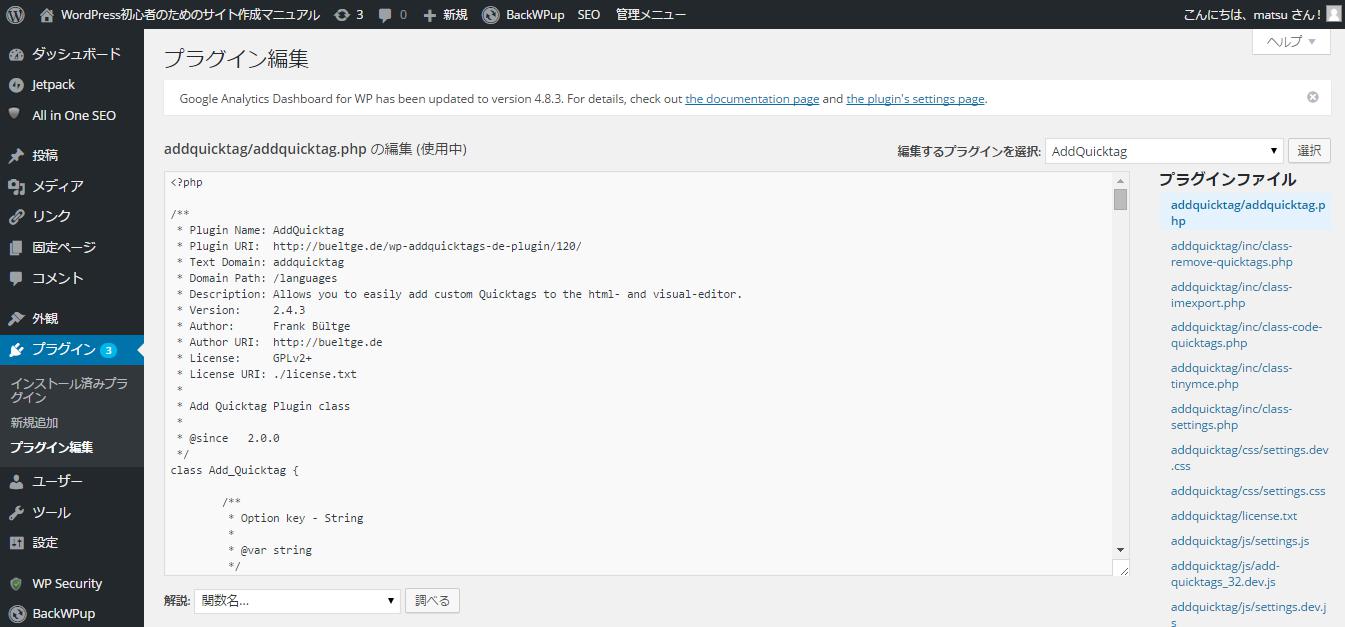Click the BackWPup icon in top bar
The image size is (1345, 627).
click(x=490, y=15)
